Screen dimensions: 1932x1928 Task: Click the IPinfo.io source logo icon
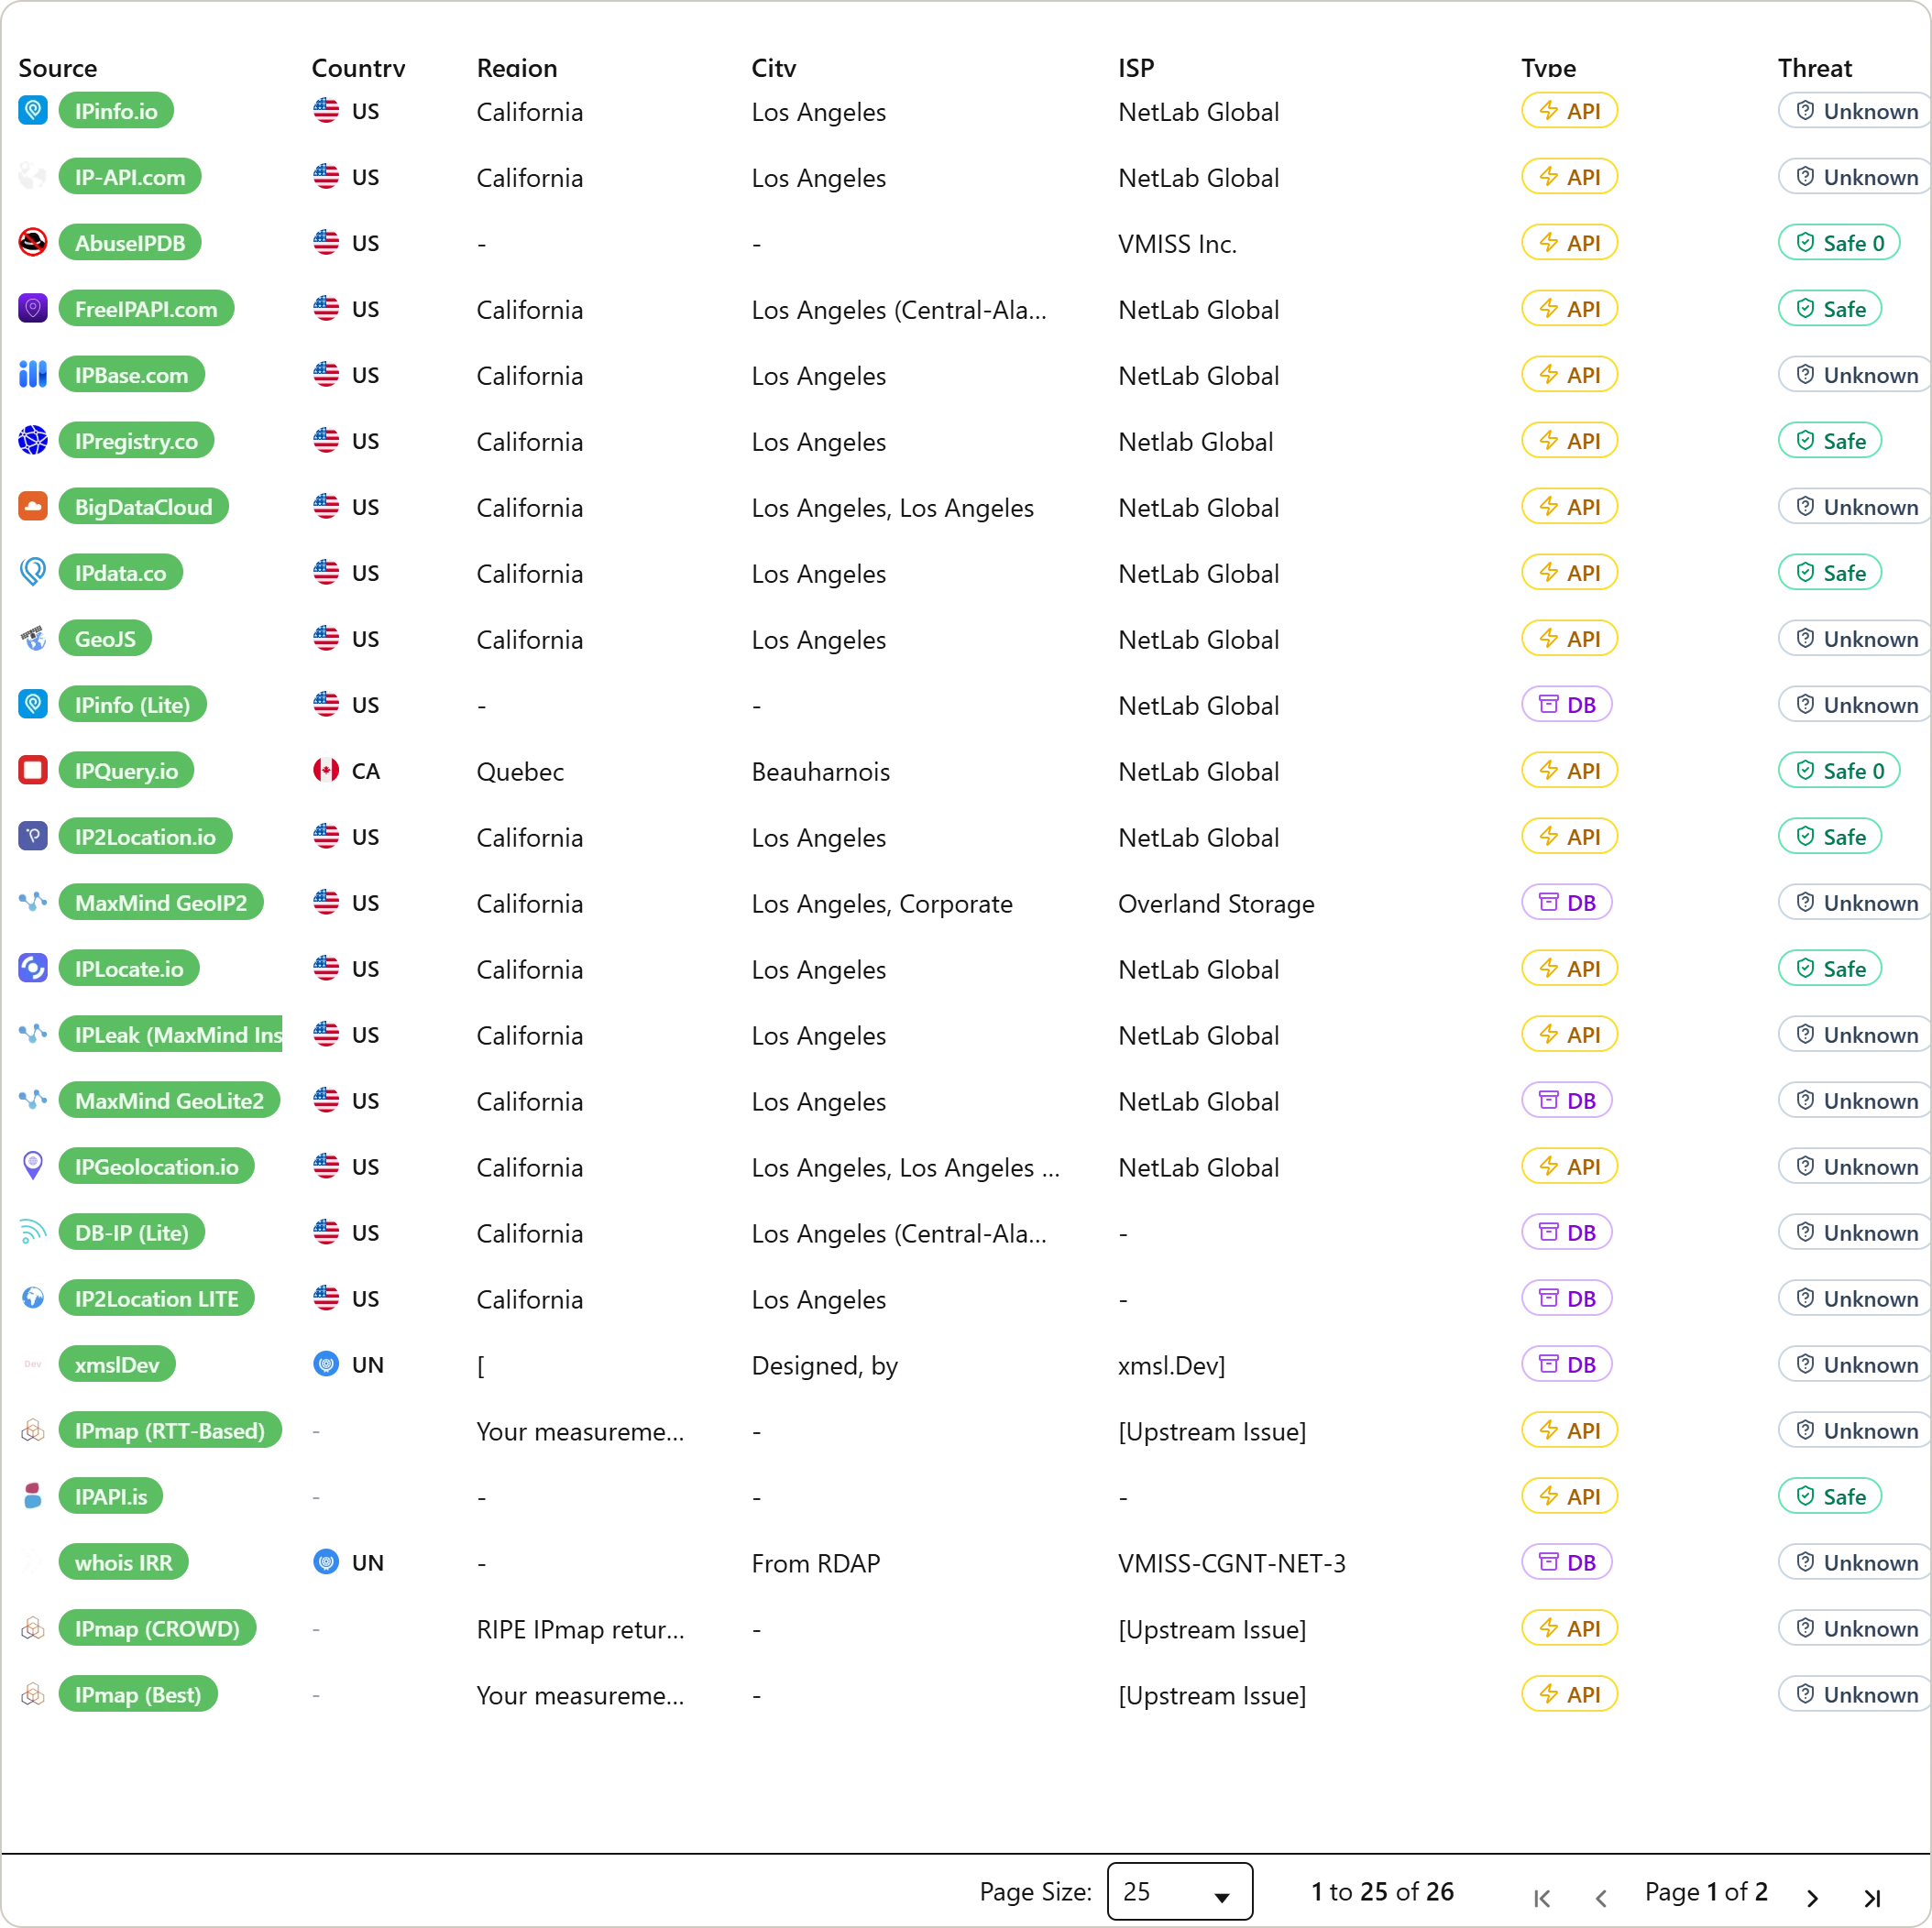click(x=33, y=110)
